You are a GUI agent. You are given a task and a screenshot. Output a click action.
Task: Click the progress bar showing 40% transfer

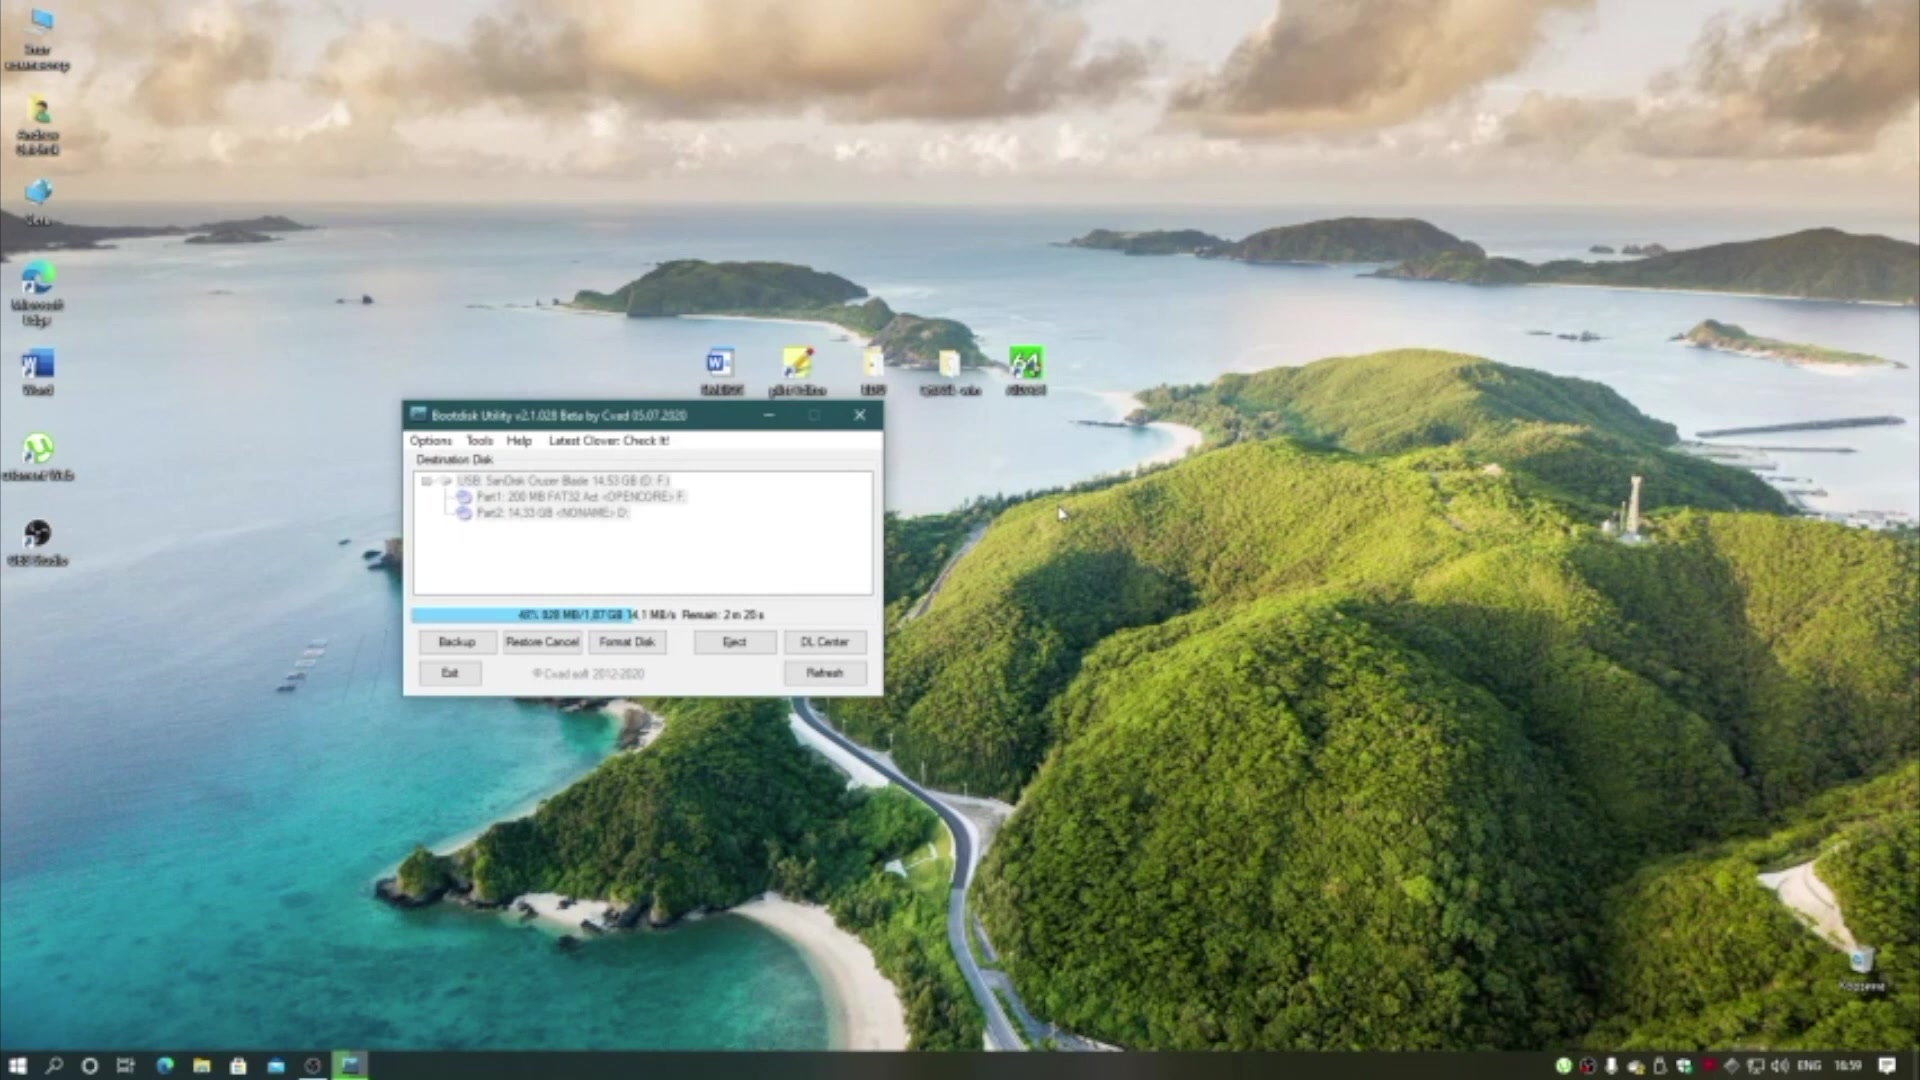click(x=642, y=613)
